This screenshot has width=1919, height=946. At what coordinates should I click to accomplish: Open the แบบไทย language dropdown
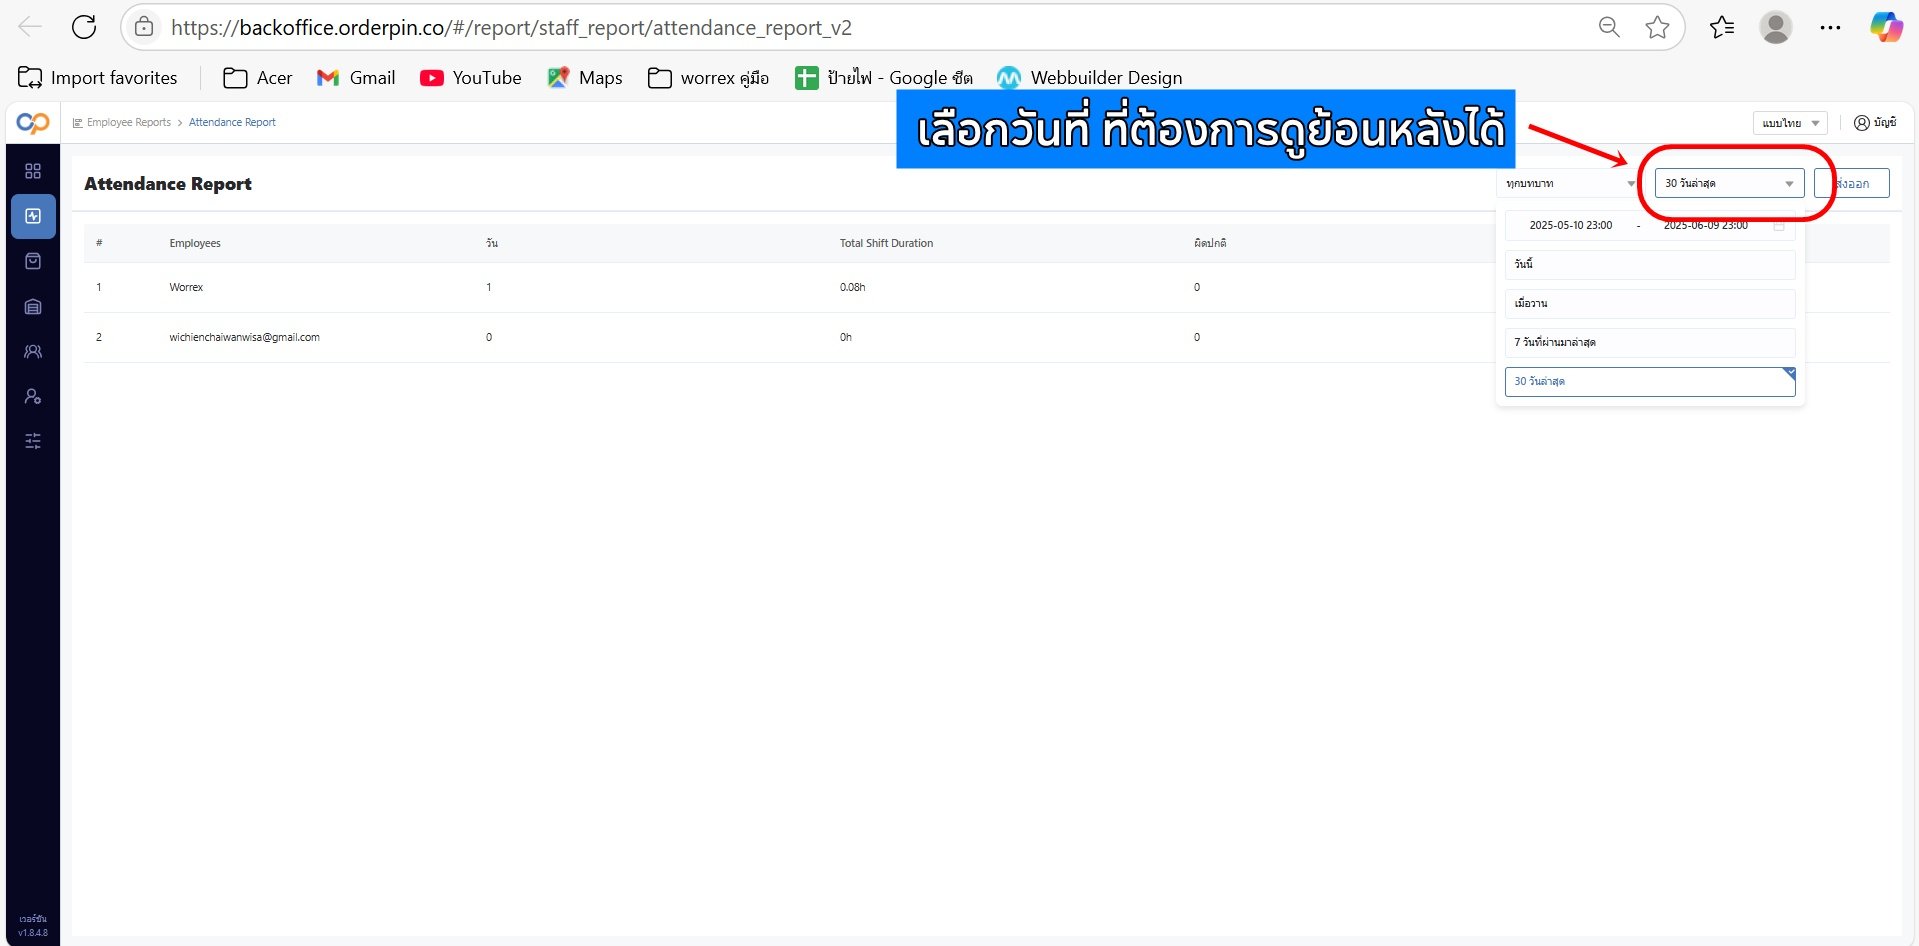coord(1790,123)
